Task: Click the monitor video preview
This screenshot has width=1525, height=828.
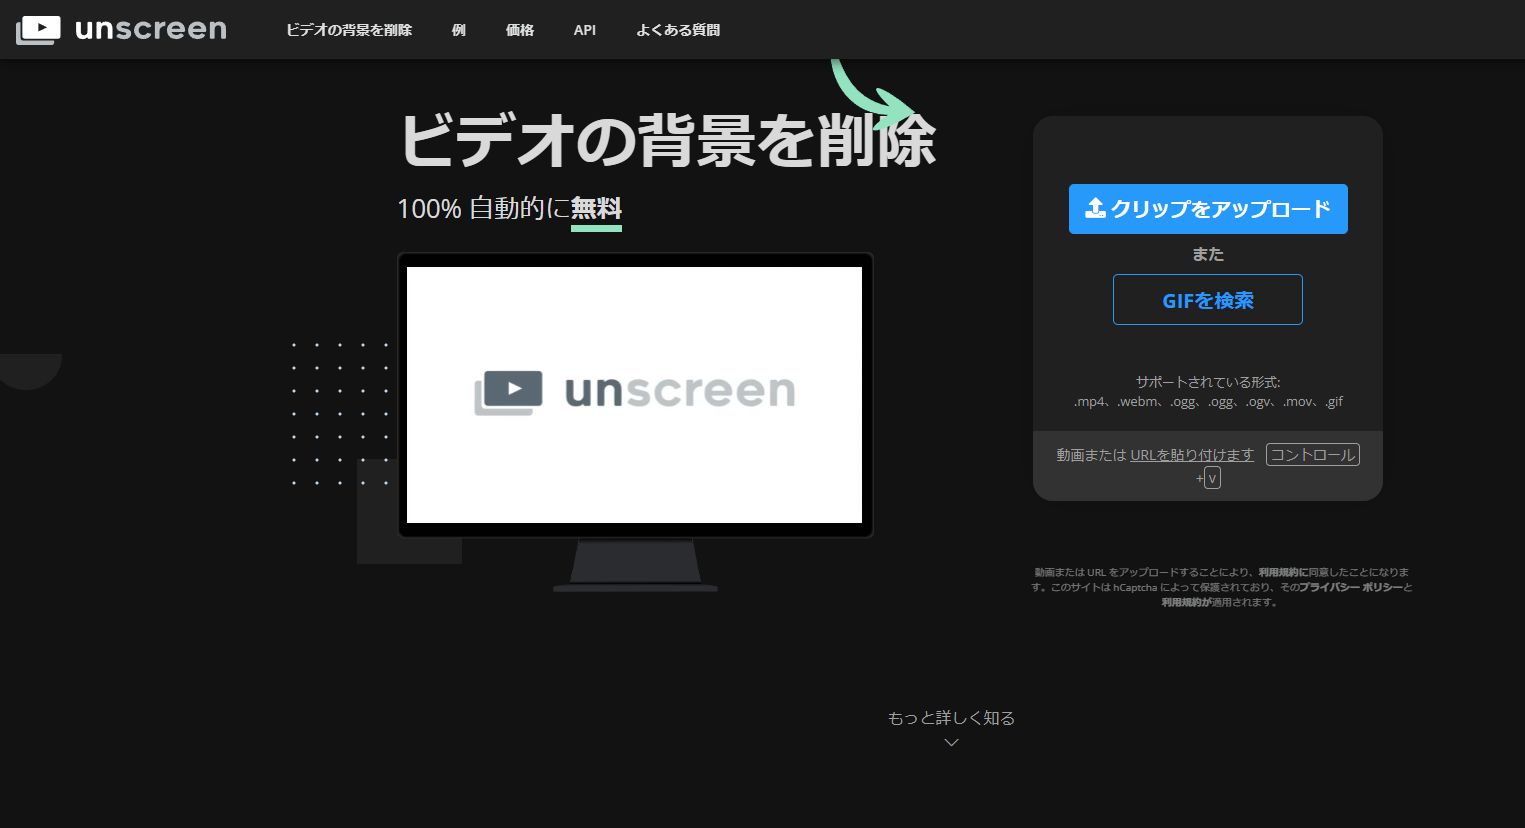Action: coord(635,395)
